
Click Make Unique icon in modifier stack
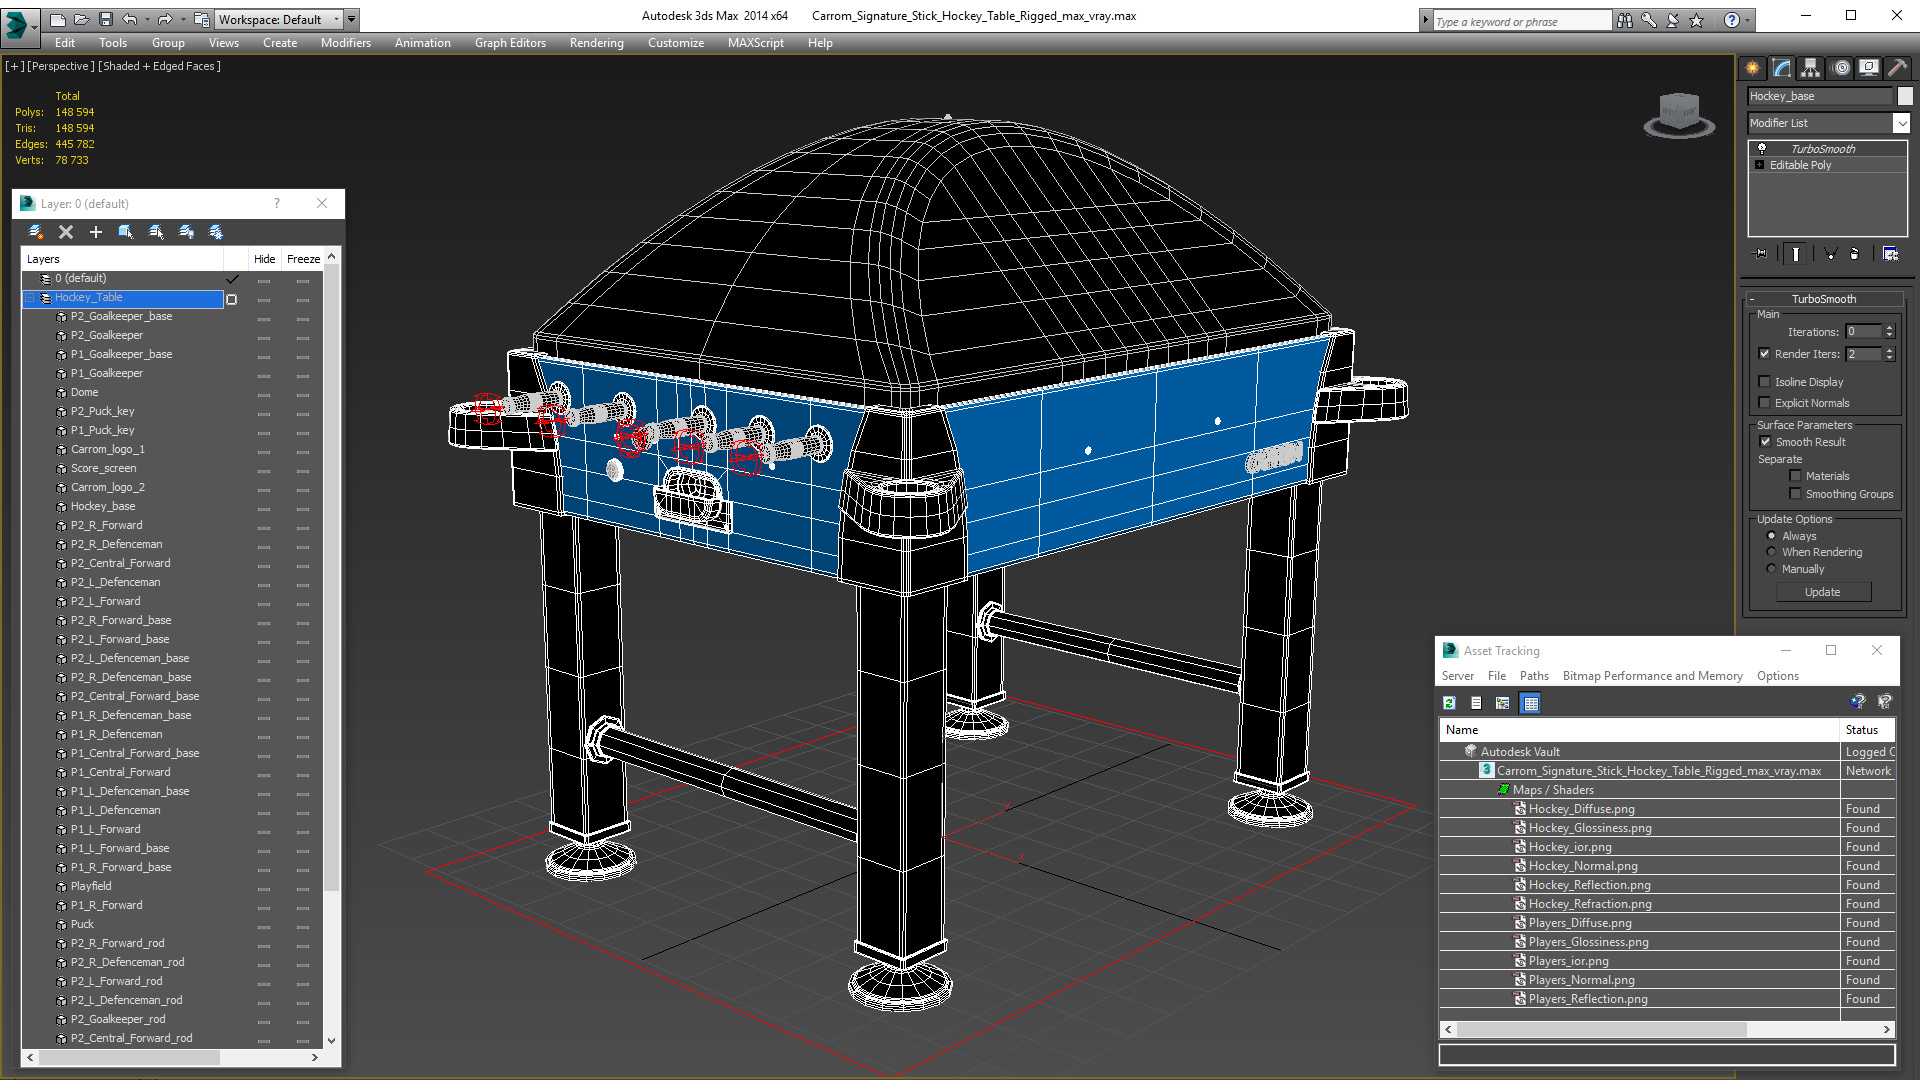coord(1830,254)
